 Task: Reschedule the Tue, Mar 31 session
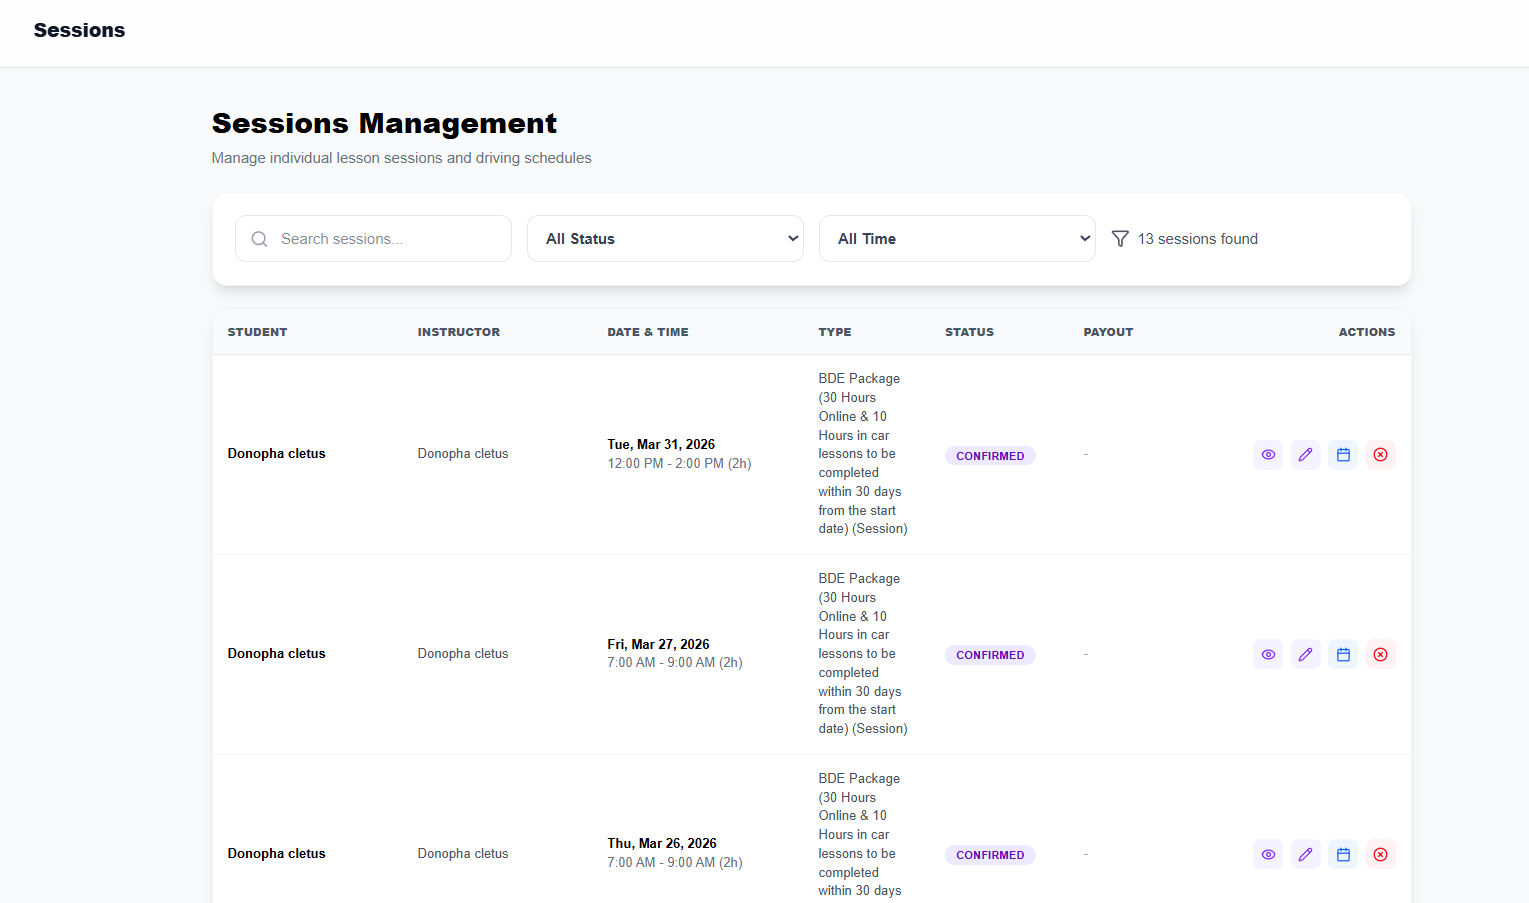1343,455
